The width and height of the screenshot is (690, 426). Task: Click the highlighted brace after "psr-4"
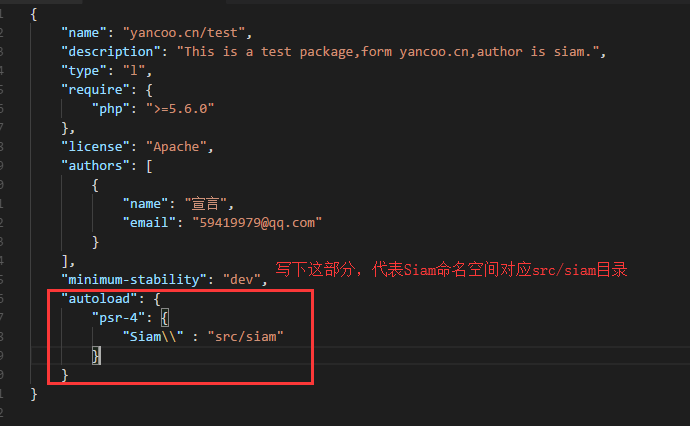pyautogui.click(x=165, y=318)
